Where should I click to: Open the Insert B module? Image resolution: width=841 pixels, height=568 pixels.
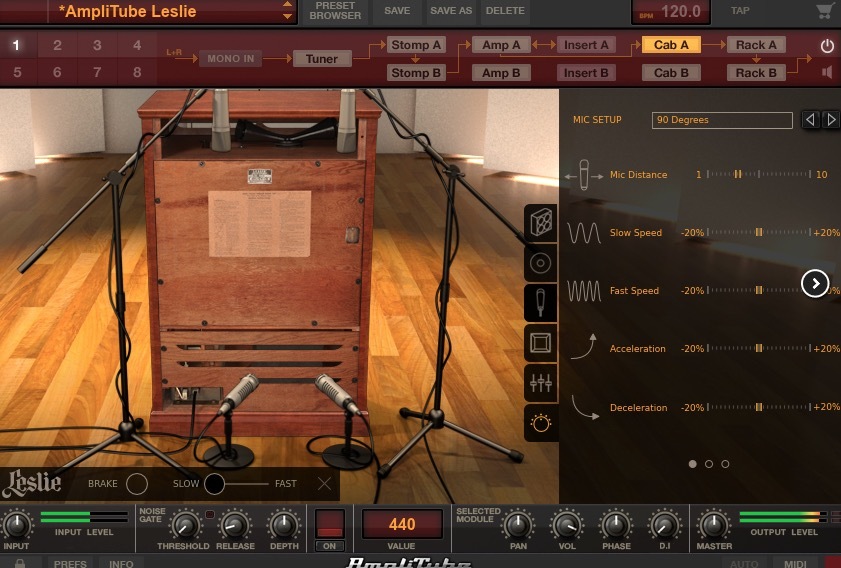586,72
